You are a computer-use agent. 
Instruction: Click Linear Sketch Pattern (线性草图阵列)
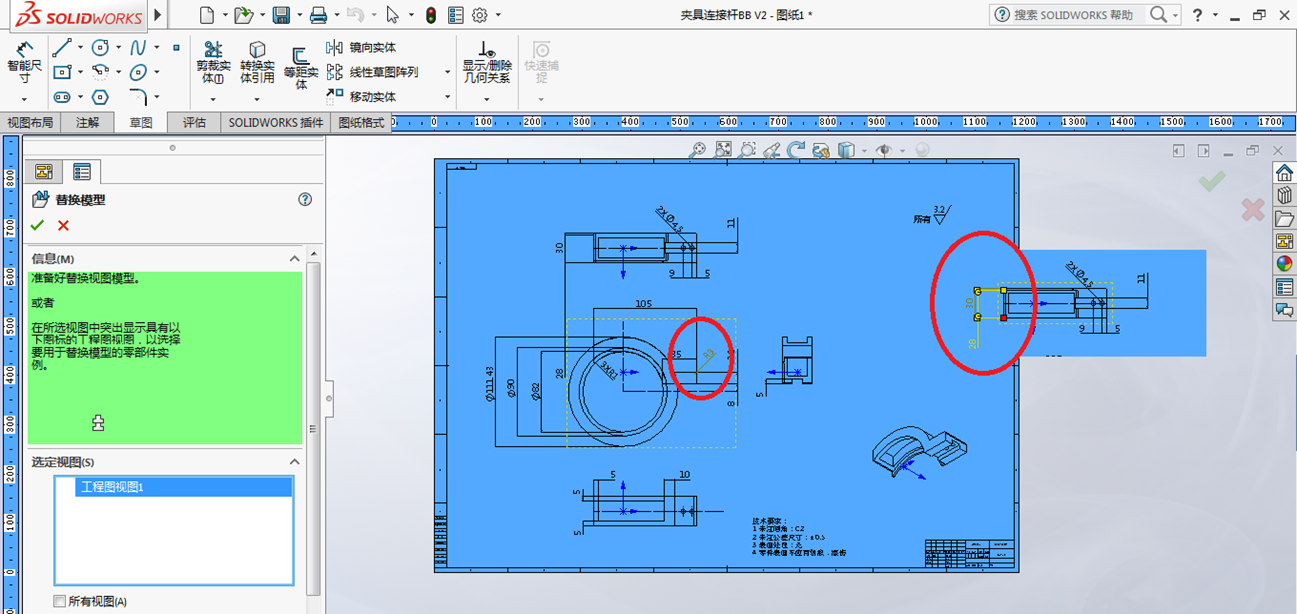tap(373, 72)
